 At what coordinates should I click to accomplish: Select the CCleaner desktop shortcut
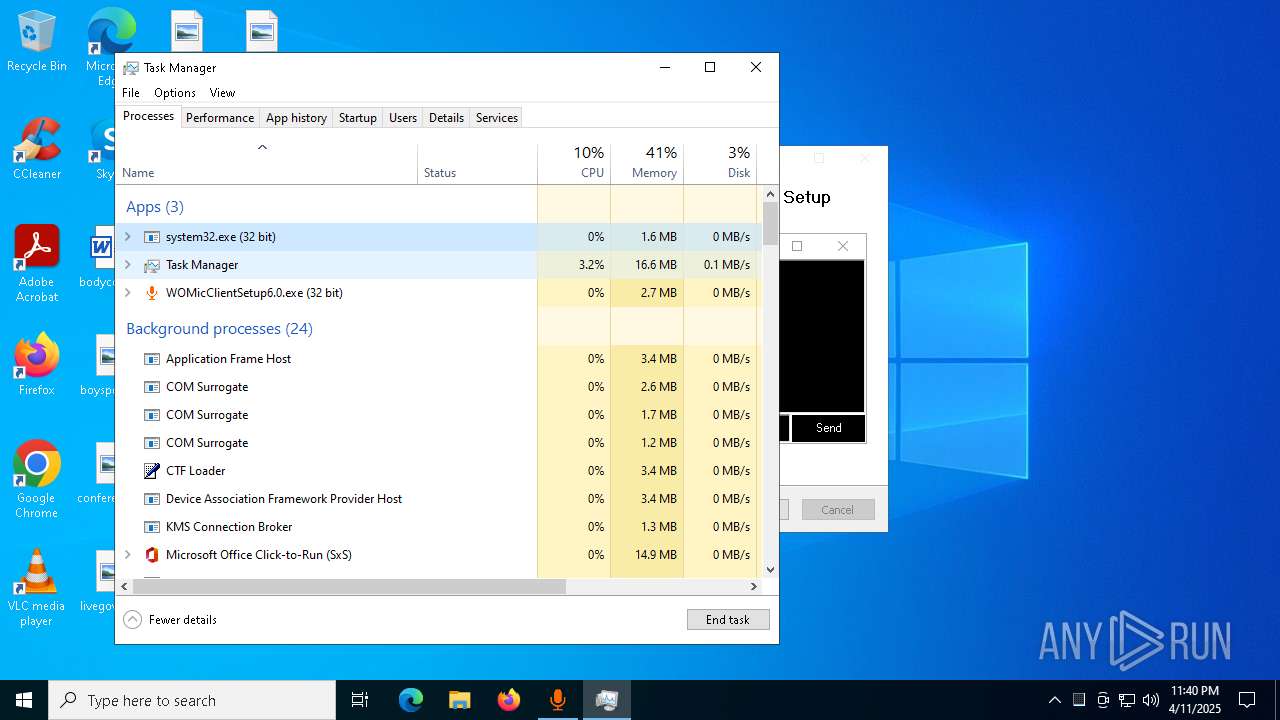(37, 150)
